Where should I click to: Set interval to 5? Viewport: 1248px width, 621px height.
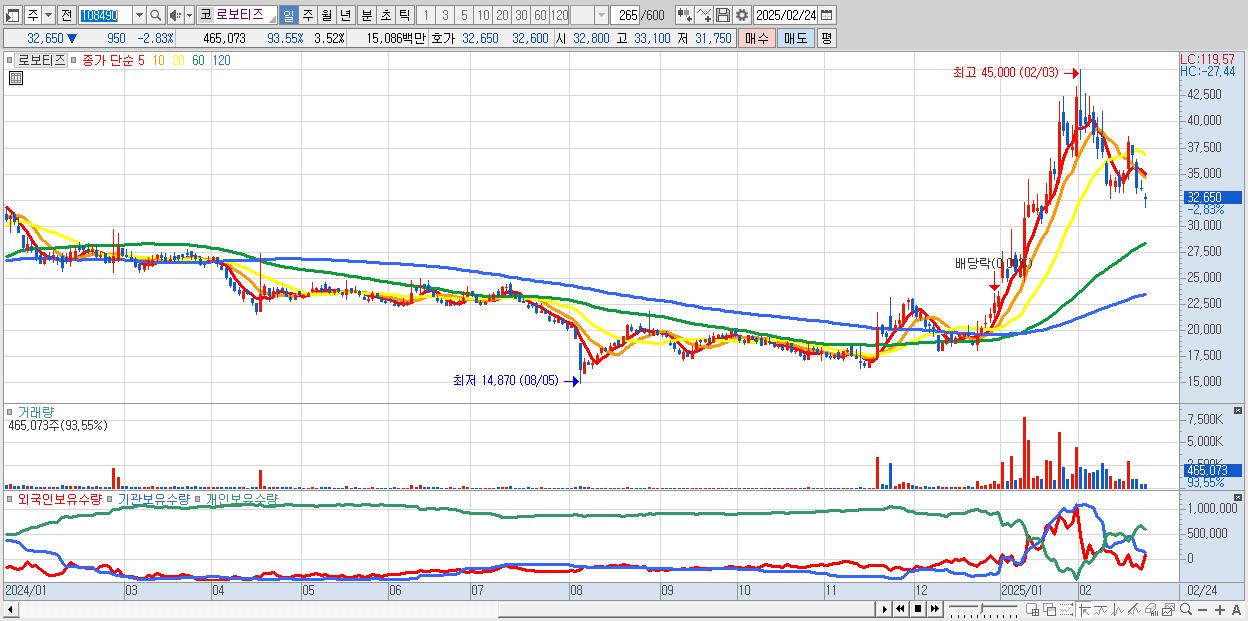(464, 15)
